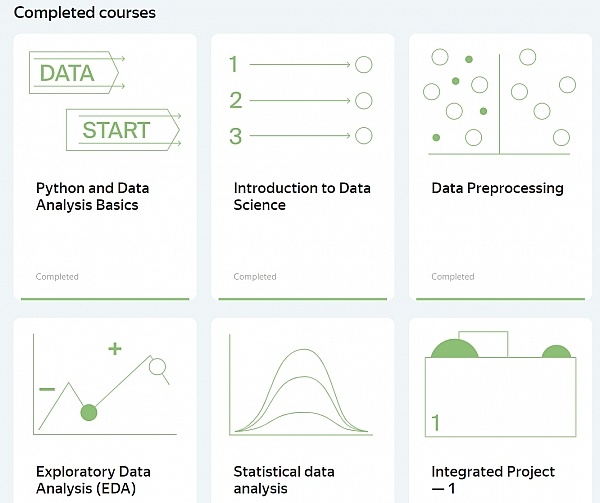The width and height of the screenshot is (600, 503).
Task: Click Completed status under Introduction to Data Science
Action: [x=255, y=277]
